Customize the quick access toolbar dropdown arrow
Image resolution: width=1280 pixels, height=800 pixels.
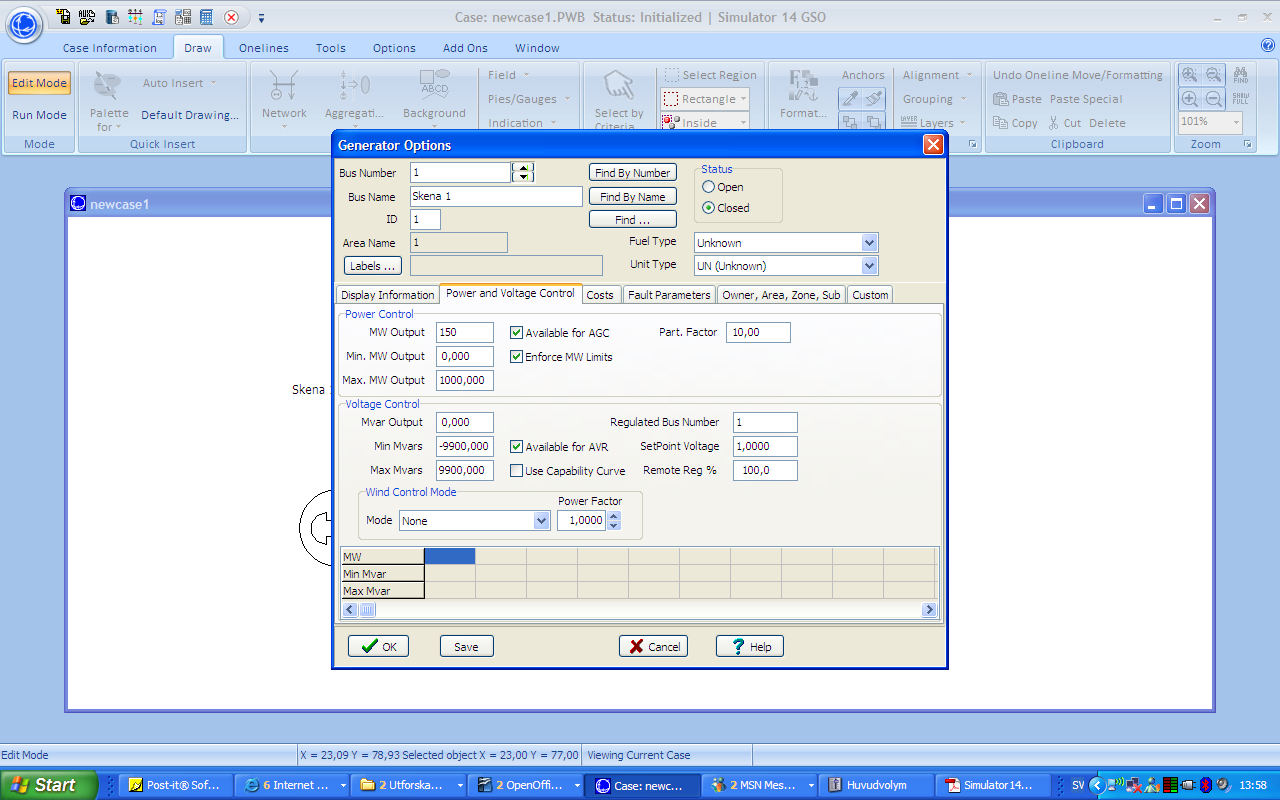[x=261, y=18]
